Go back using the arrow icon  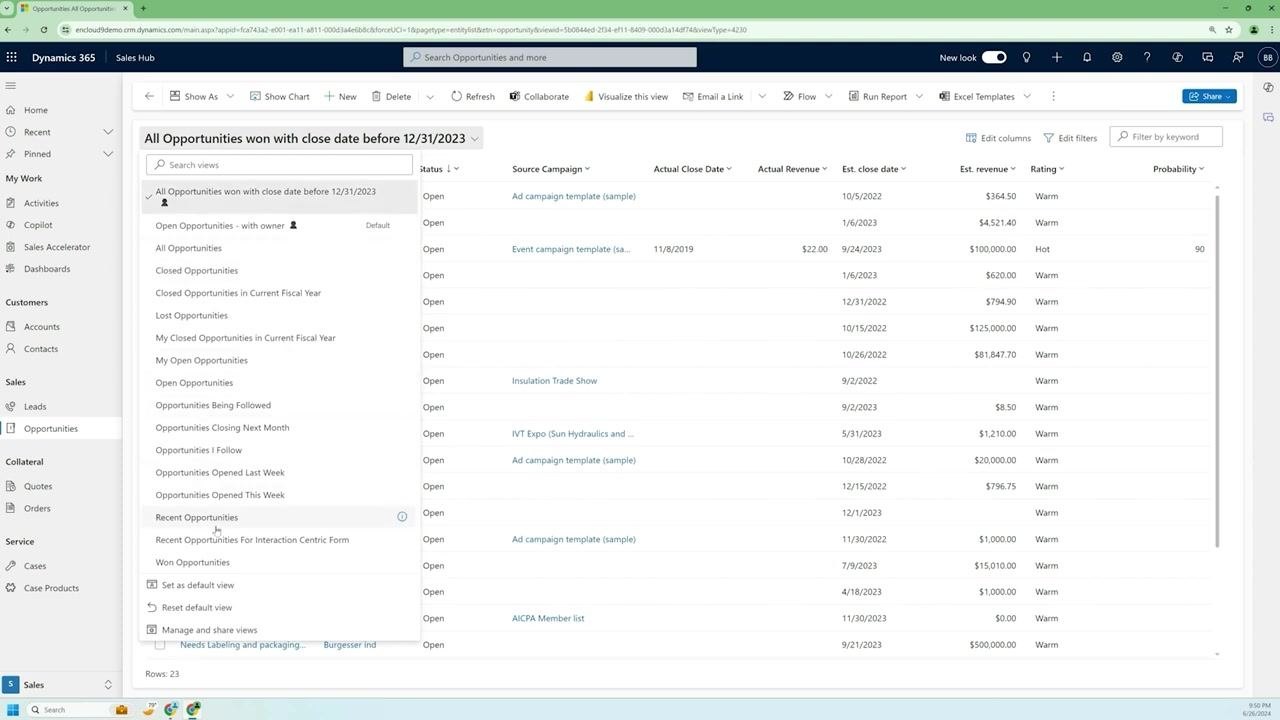[x=149, y=96]
